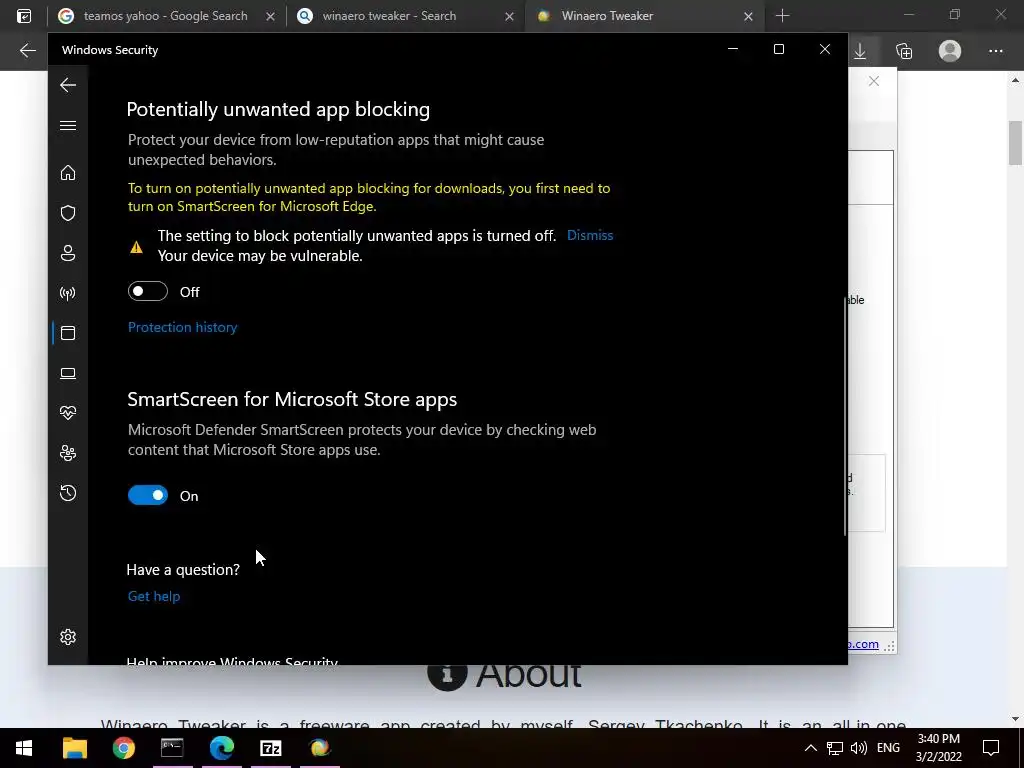Open Edge settings and more menu

[x=995, y=51]
